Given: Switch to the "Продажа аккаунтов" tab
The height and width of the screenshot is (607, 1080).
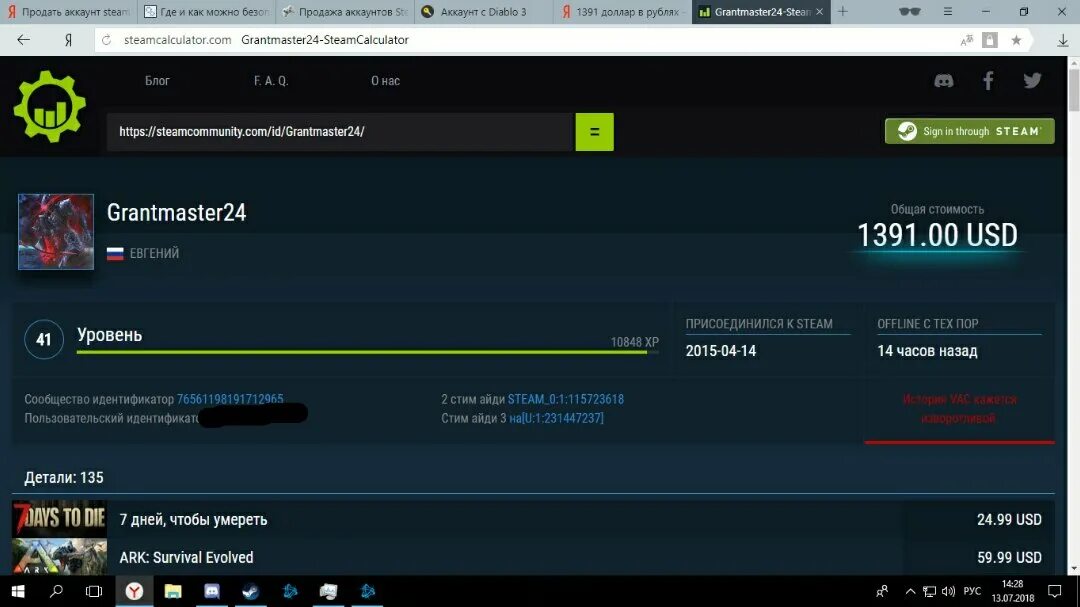Looking at the screenshot, I should [344, 12].
